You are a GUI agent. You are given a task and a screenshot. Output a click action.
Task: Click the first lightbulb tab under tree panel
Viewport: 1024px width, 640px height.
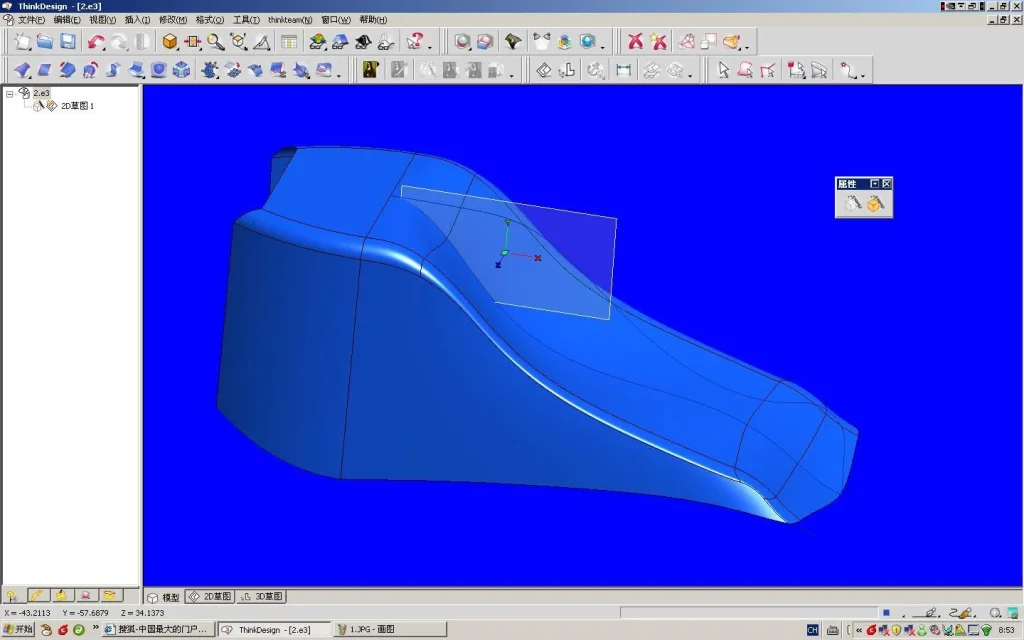pos(12,595)
